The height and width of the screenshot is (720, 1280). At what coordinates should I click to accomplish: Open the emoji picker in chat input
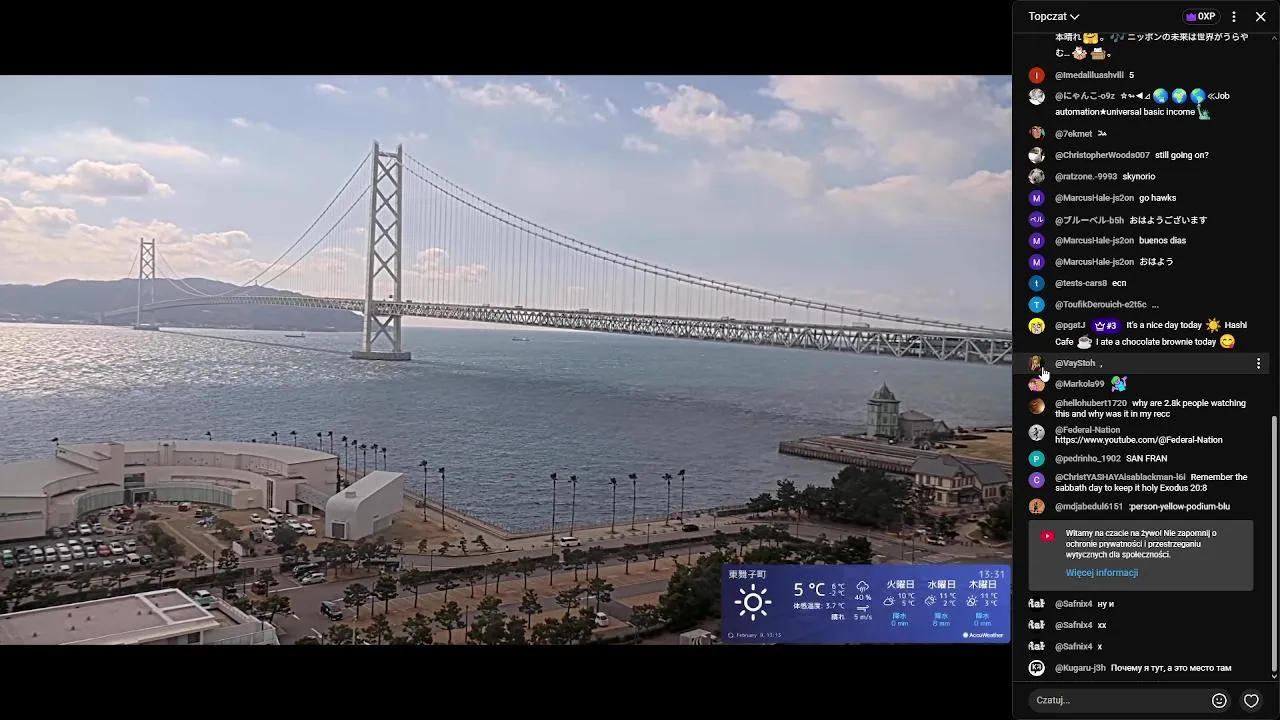1219,701
